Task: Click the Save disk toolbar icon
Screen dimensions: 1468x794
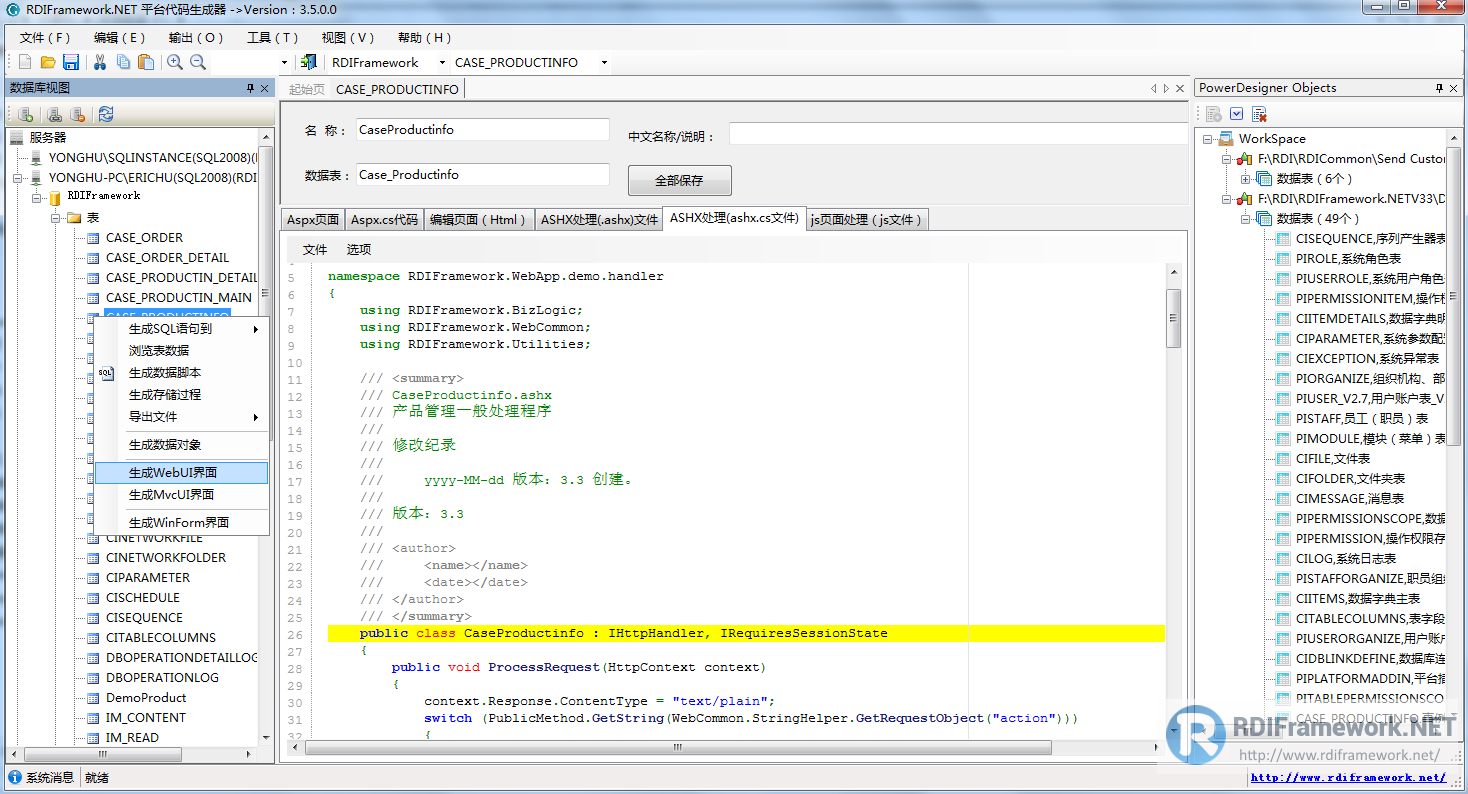Action: [x=71, y=62]
